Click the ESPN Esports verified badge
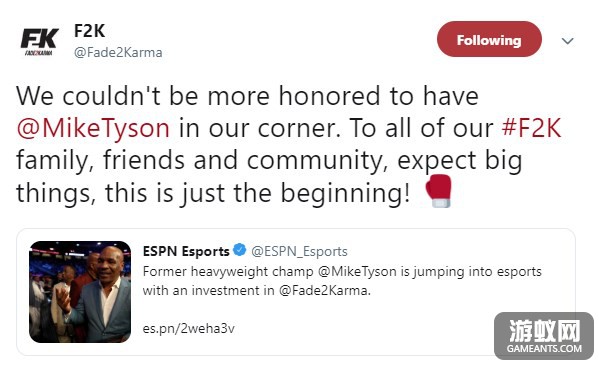599x365 pixels. coord(240,250)
